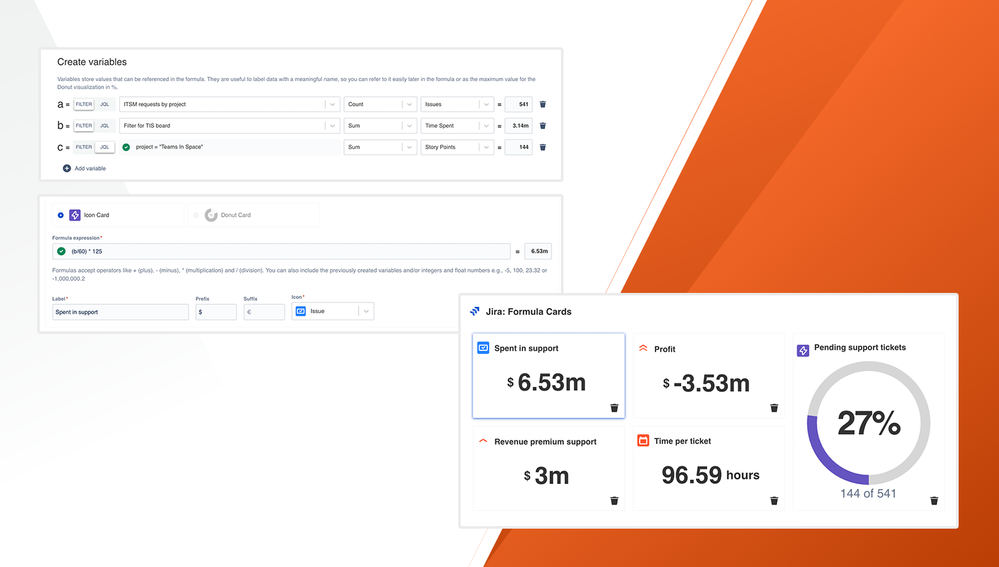Click the Add variable link
The width and height of the screenshot is (999, 567).
(x=90, y=168)
